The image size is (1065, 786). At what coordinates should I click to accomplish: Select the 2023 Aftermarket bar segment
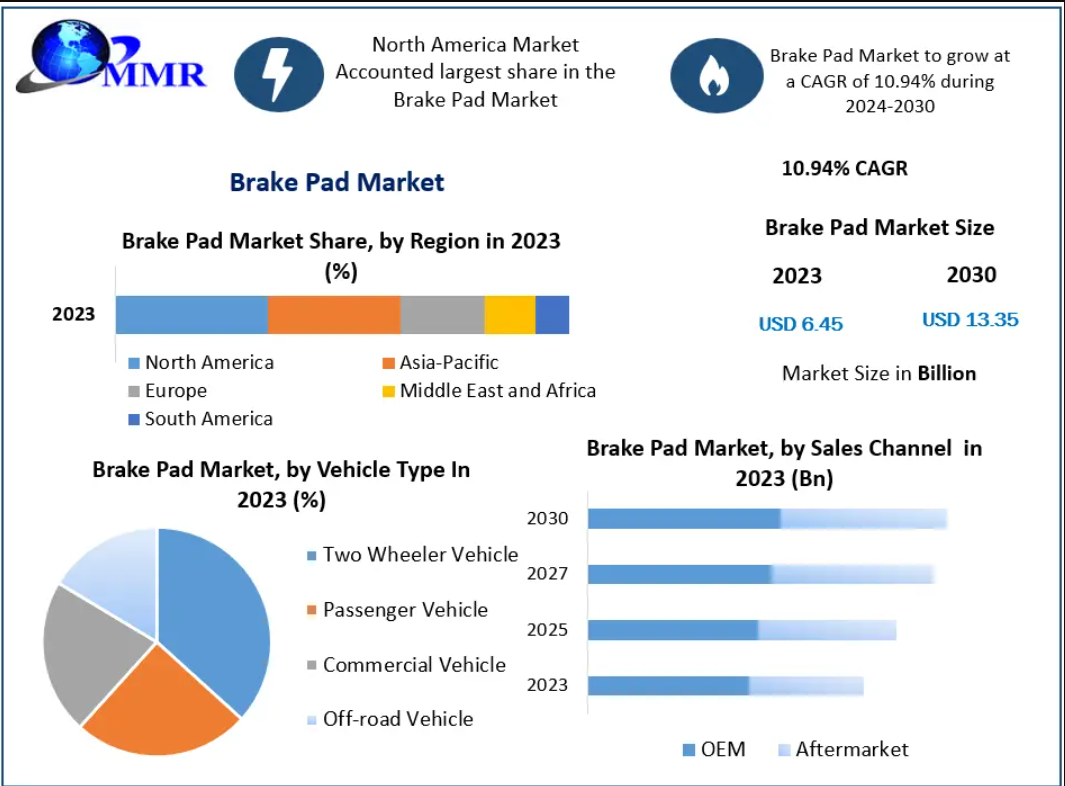[x=806, y=685]
